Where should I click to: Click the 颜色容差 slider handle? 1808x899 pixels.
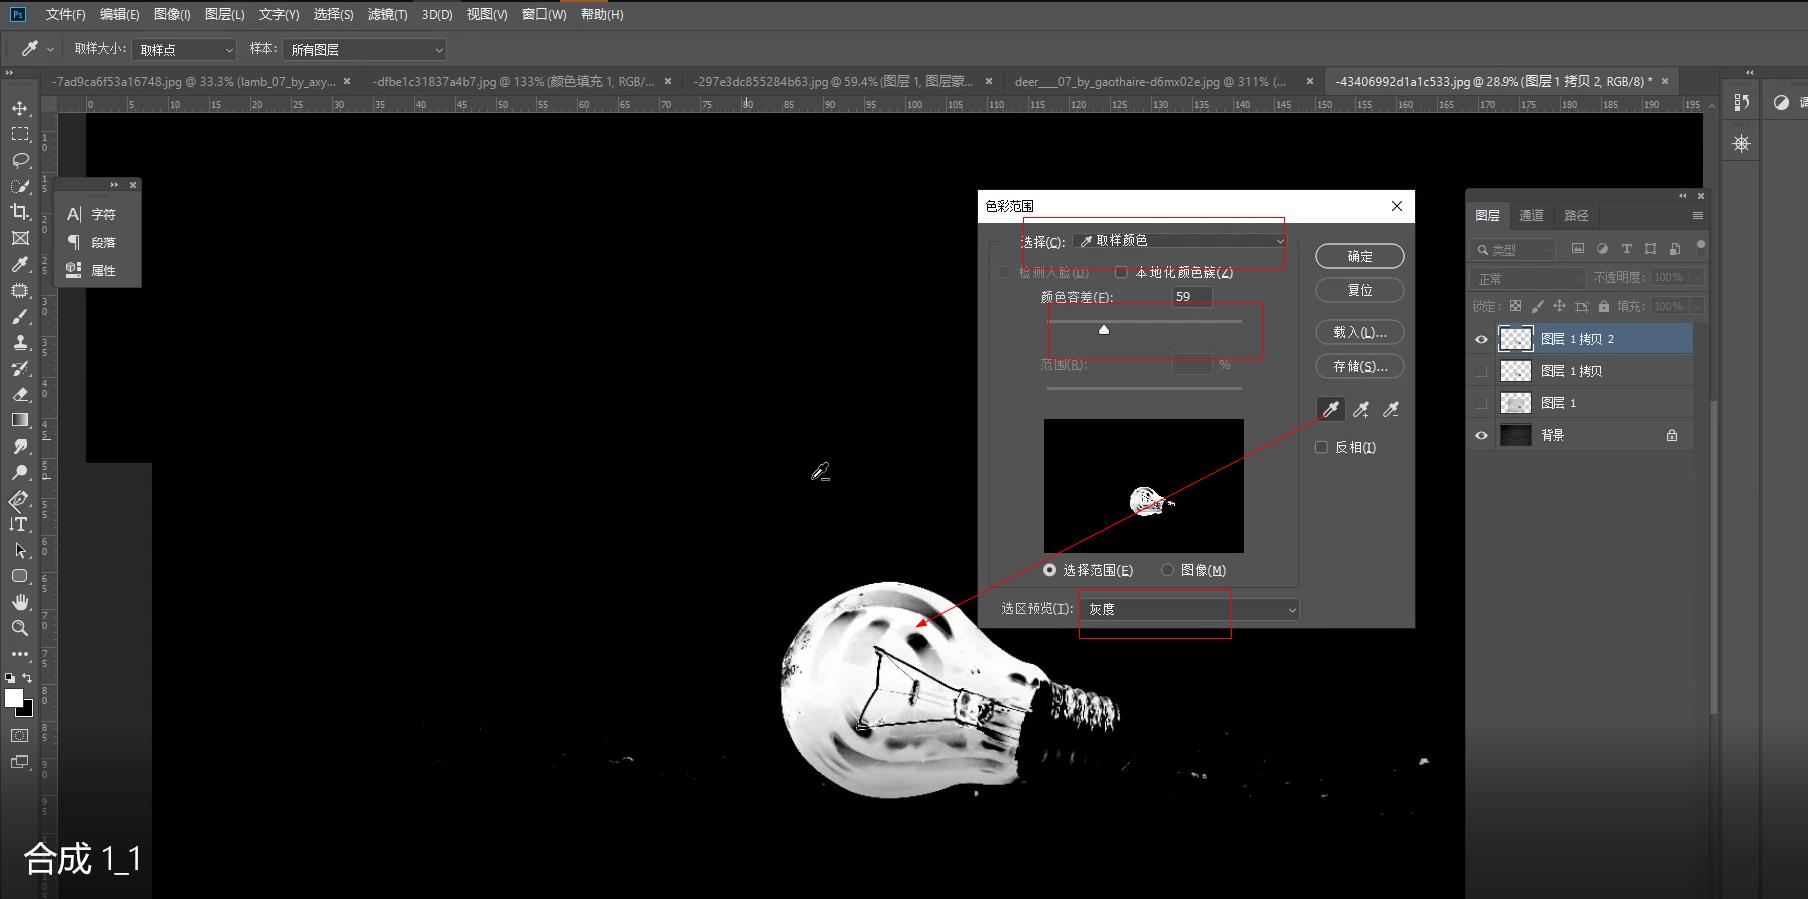[1104, 329]
